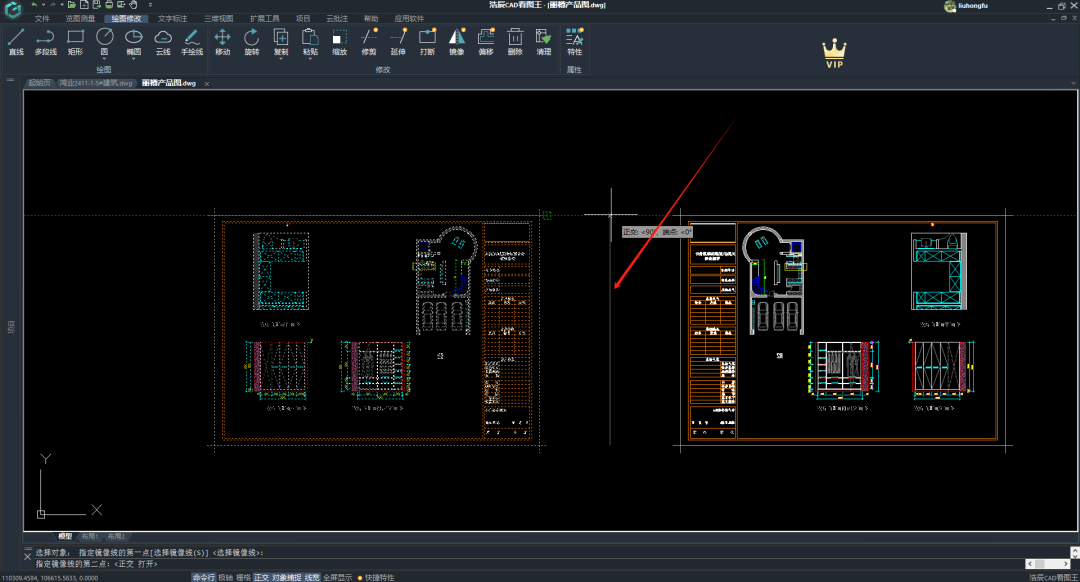Click the horizontal scrollbar at bottom right
This screenshot has height=582, width=1080.
pos(1048,563)
